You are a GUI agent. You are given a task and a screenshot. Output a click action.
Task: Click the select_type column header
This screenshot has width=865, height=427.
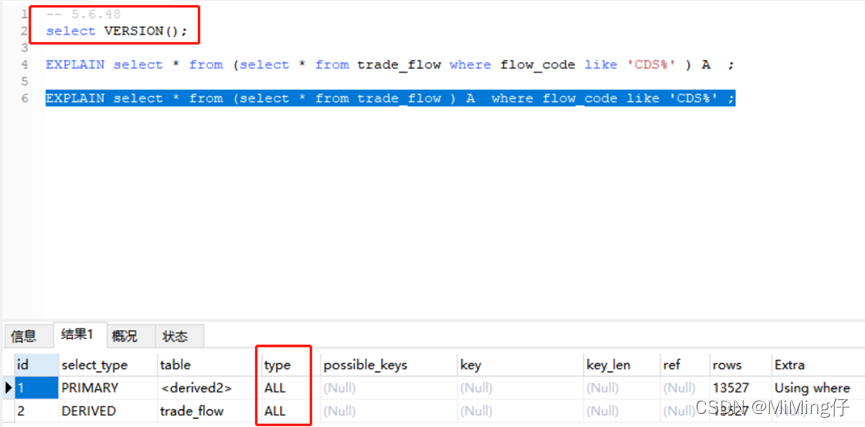(108, 365)
